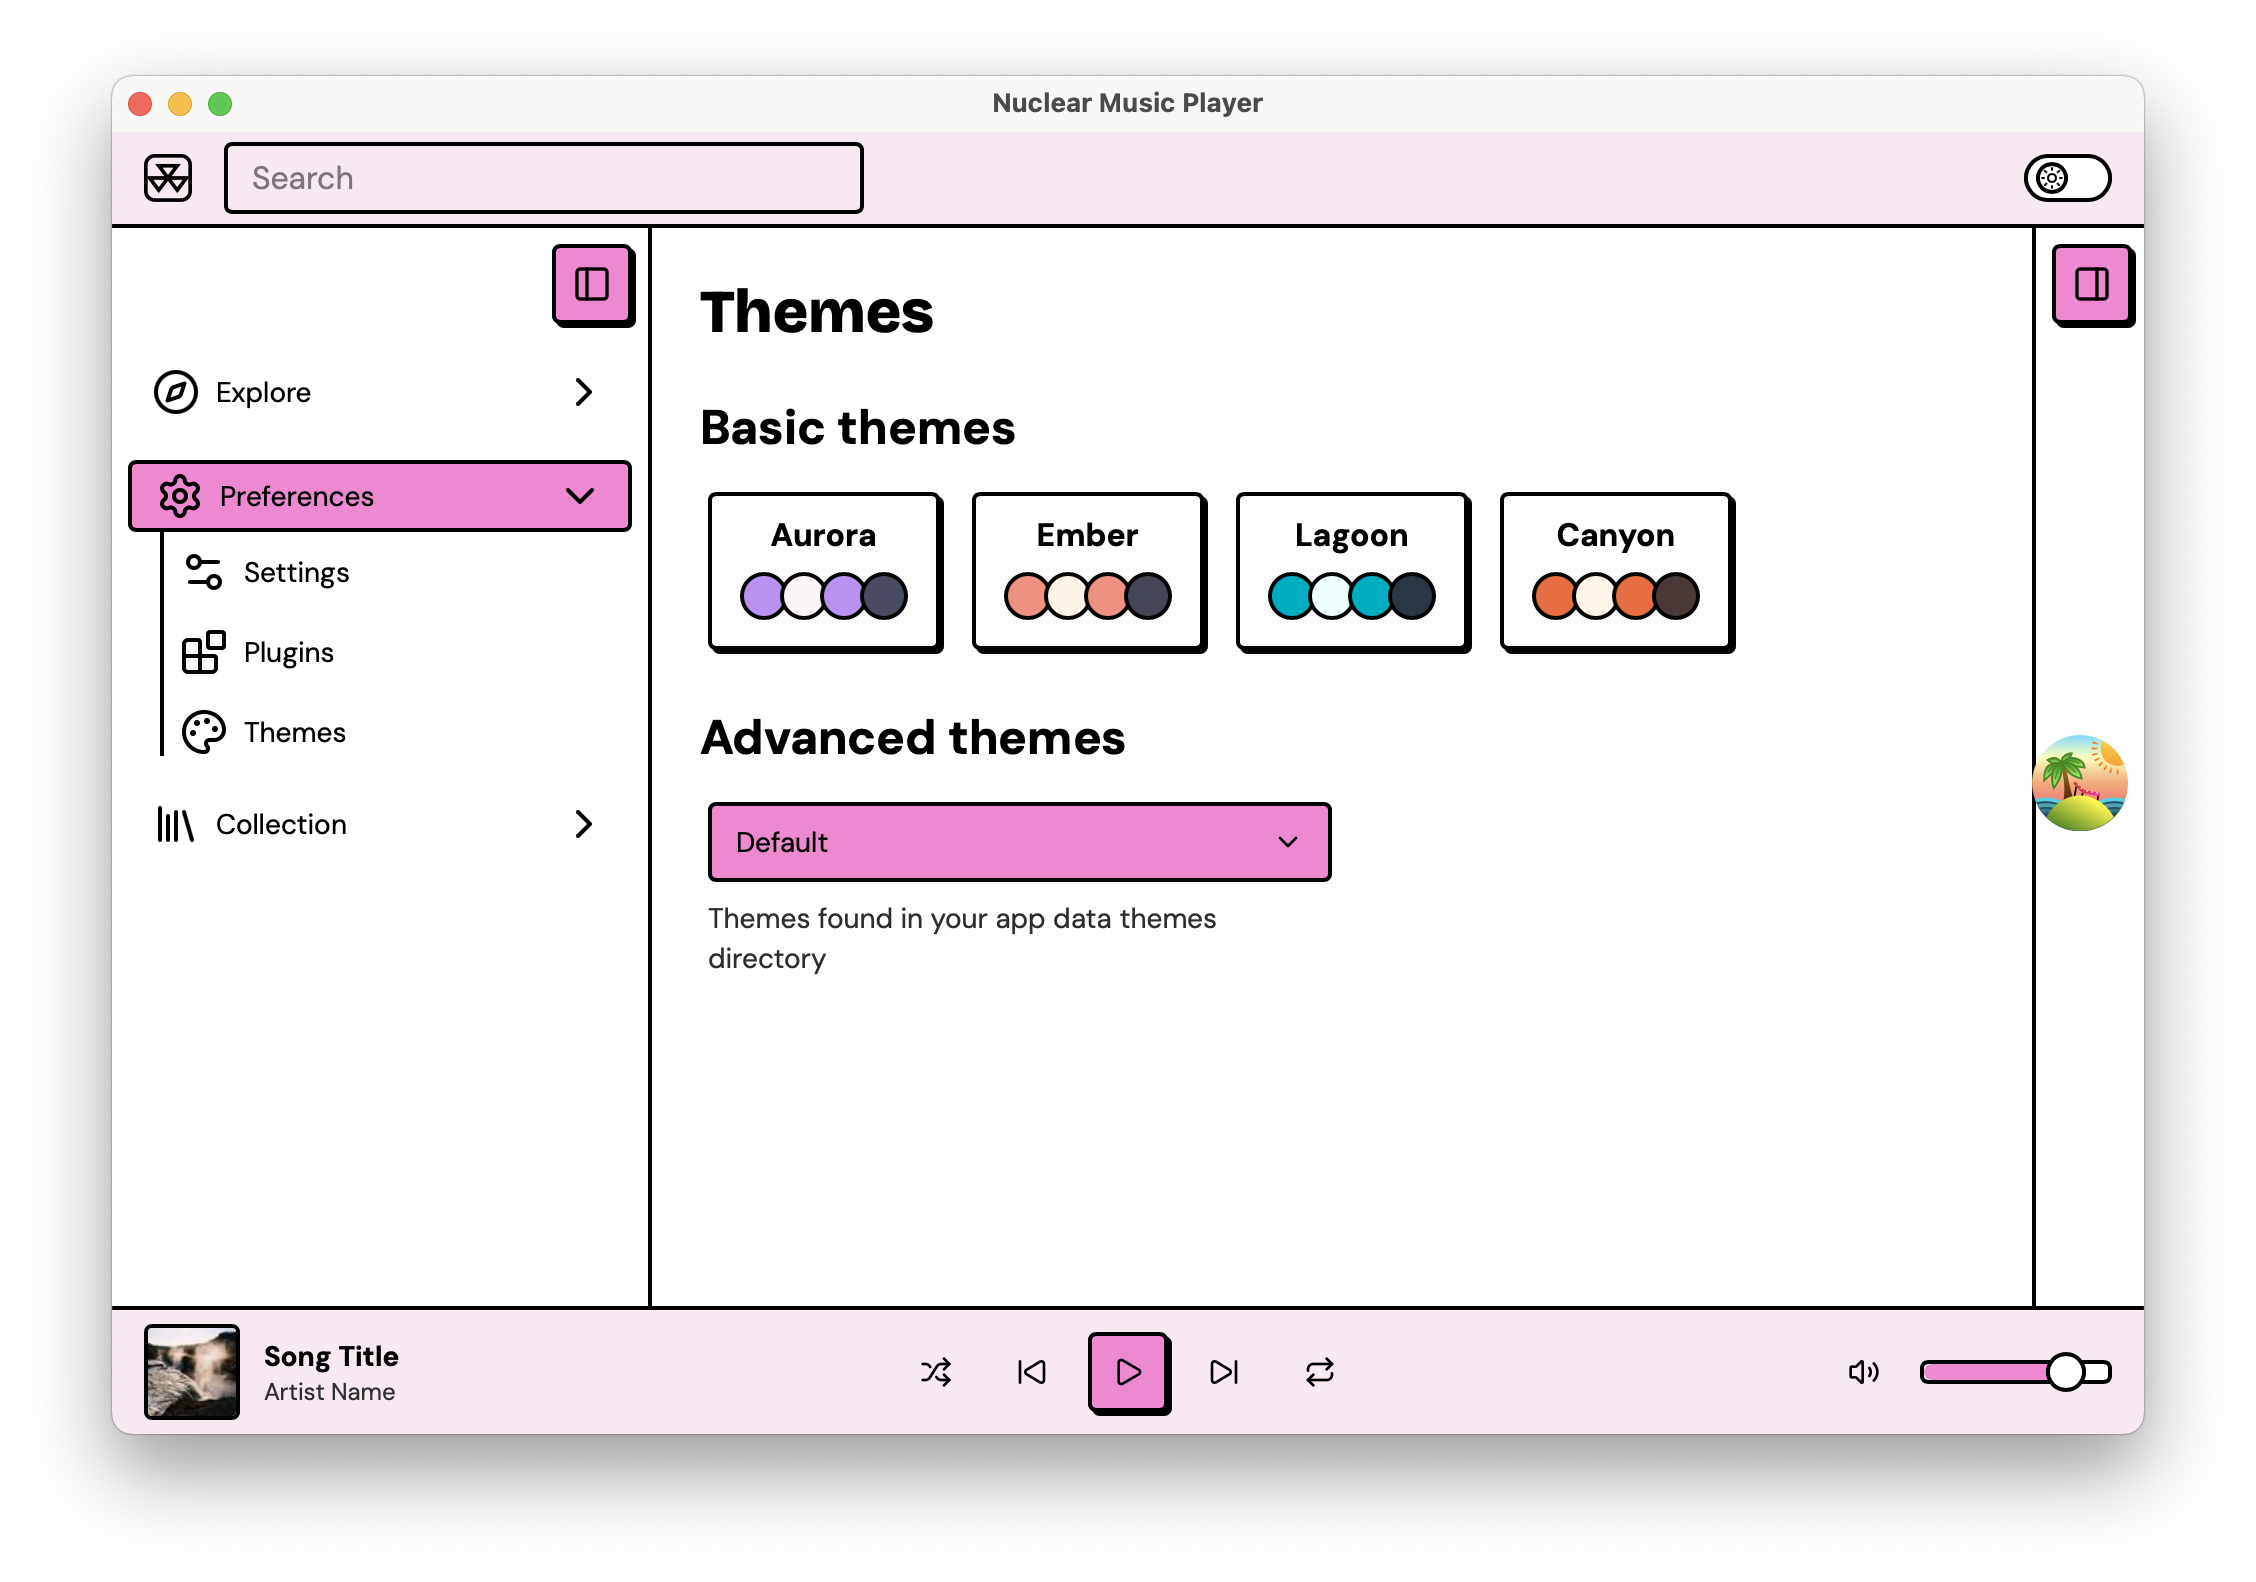The width and height of the screenshot is (2256, 1582).
Task: Click the Song Title text
Action: 331,1356
